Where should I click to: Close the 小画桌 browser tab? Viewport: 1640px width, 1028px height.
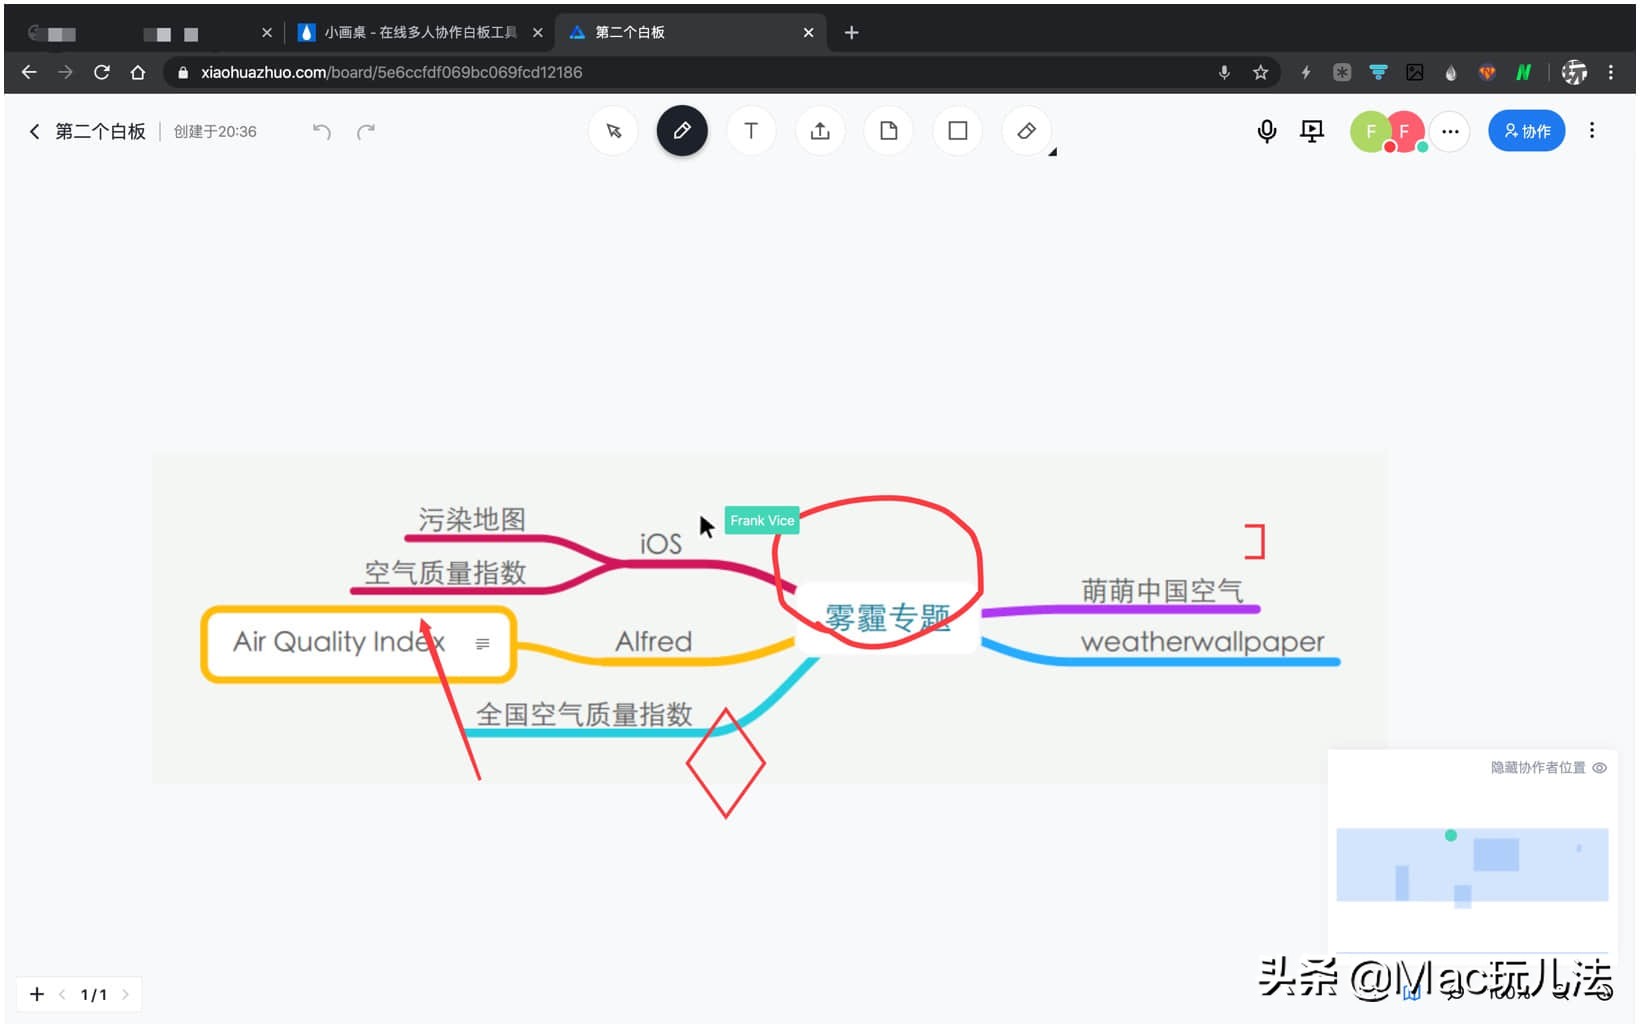[x=538, y=33]
